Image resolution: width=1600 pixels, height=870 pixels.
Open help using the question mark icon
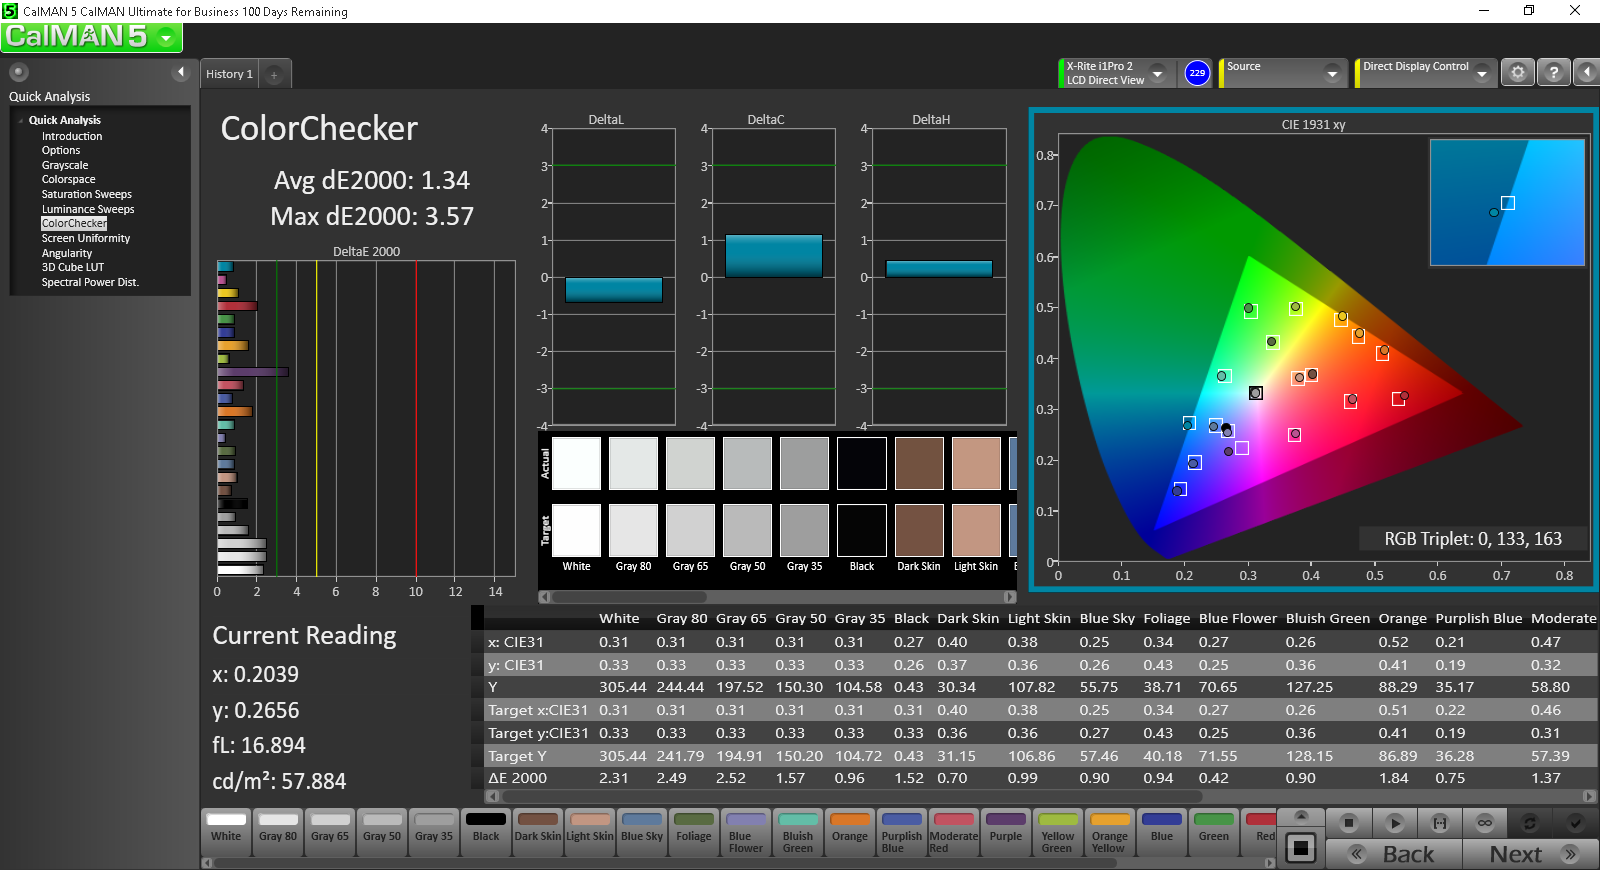[1553, 73]
